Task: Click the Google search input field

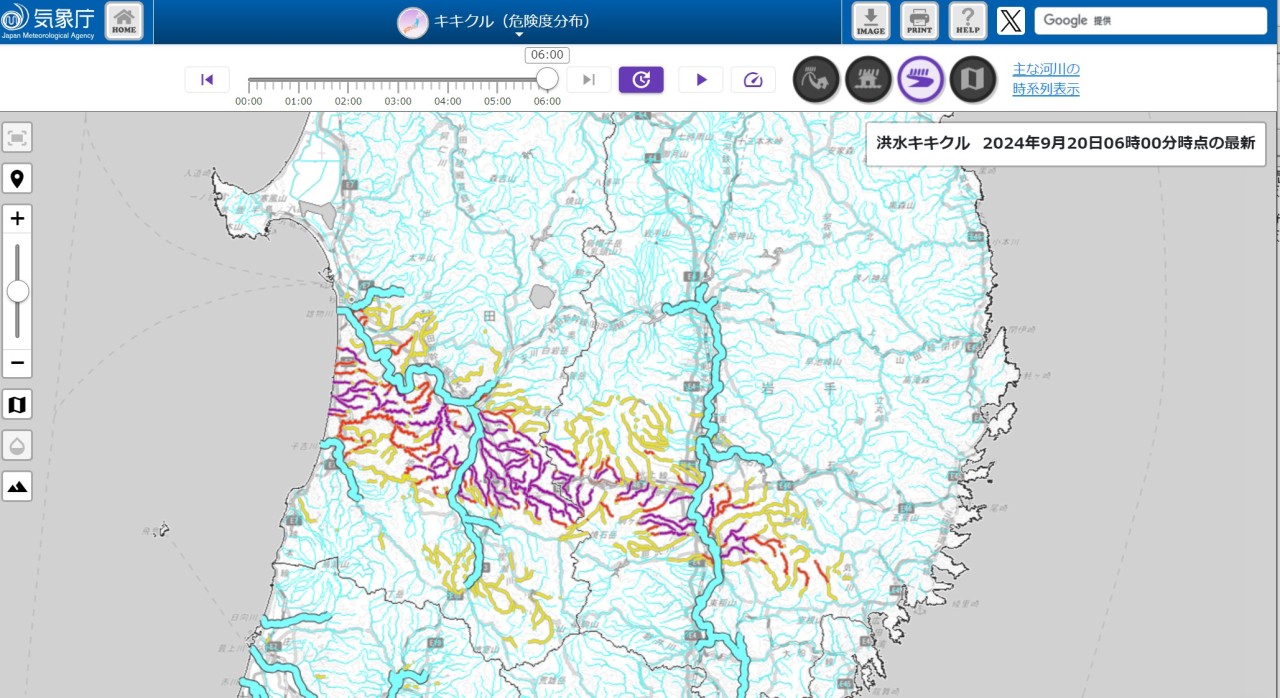Action: (1150, 21)
